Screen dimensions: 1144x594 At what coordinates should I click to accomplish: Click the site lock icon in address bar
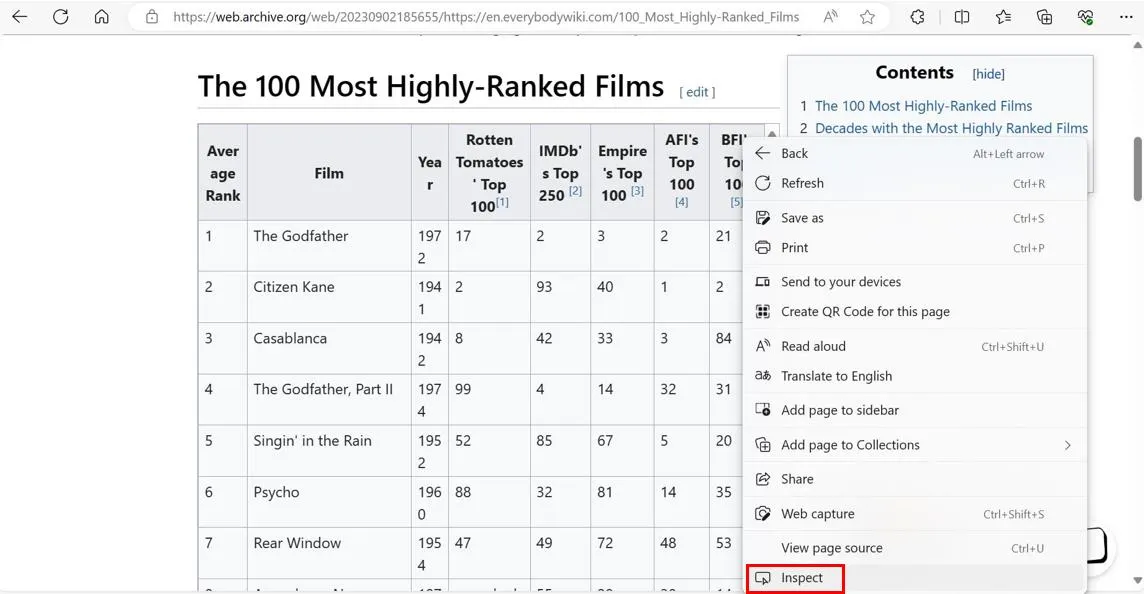click(x=152, y=17)
